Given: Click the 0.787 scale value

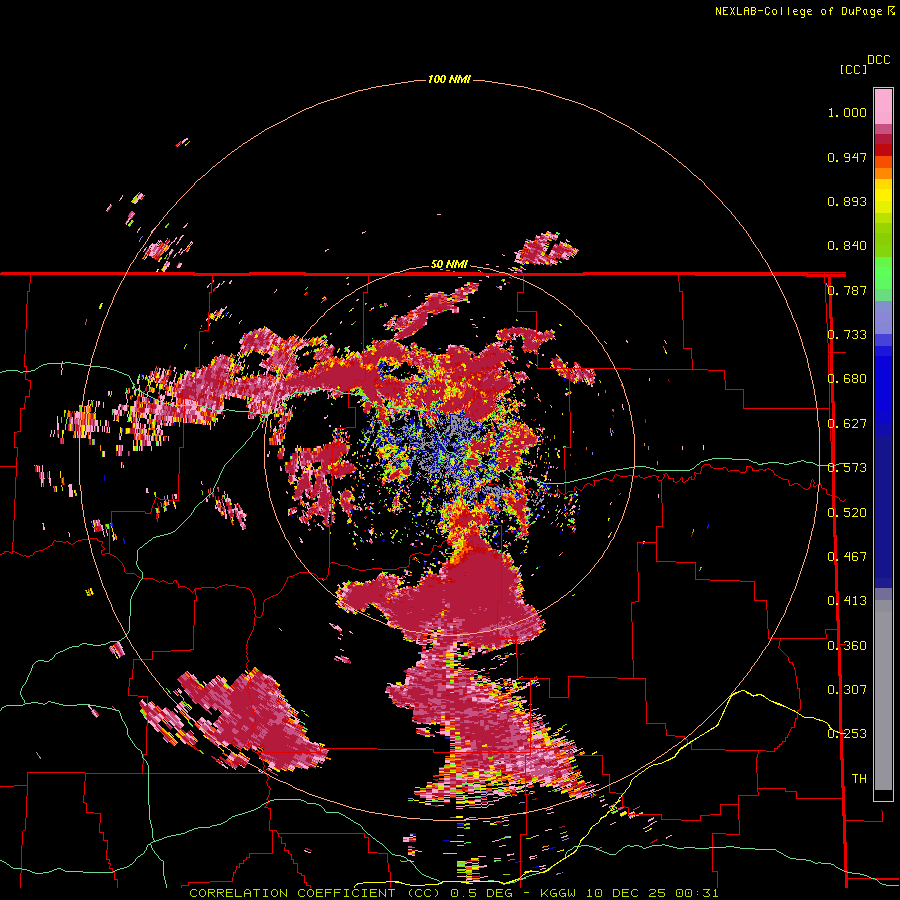Looking at the screenshot, I should [x=847, y=290].
